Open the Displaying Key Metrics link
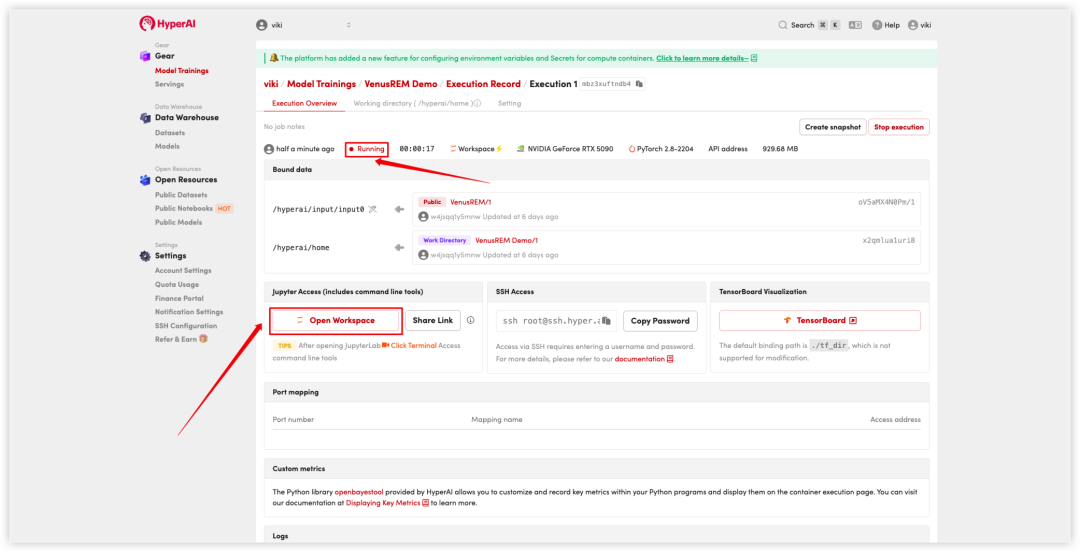The width and height of the screenshot is (1080, 552). pos(383,503)
